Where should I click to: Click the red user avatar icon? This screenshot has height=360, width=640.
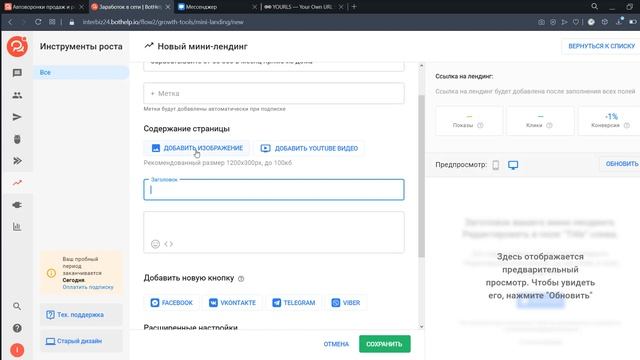coord(17,350)
